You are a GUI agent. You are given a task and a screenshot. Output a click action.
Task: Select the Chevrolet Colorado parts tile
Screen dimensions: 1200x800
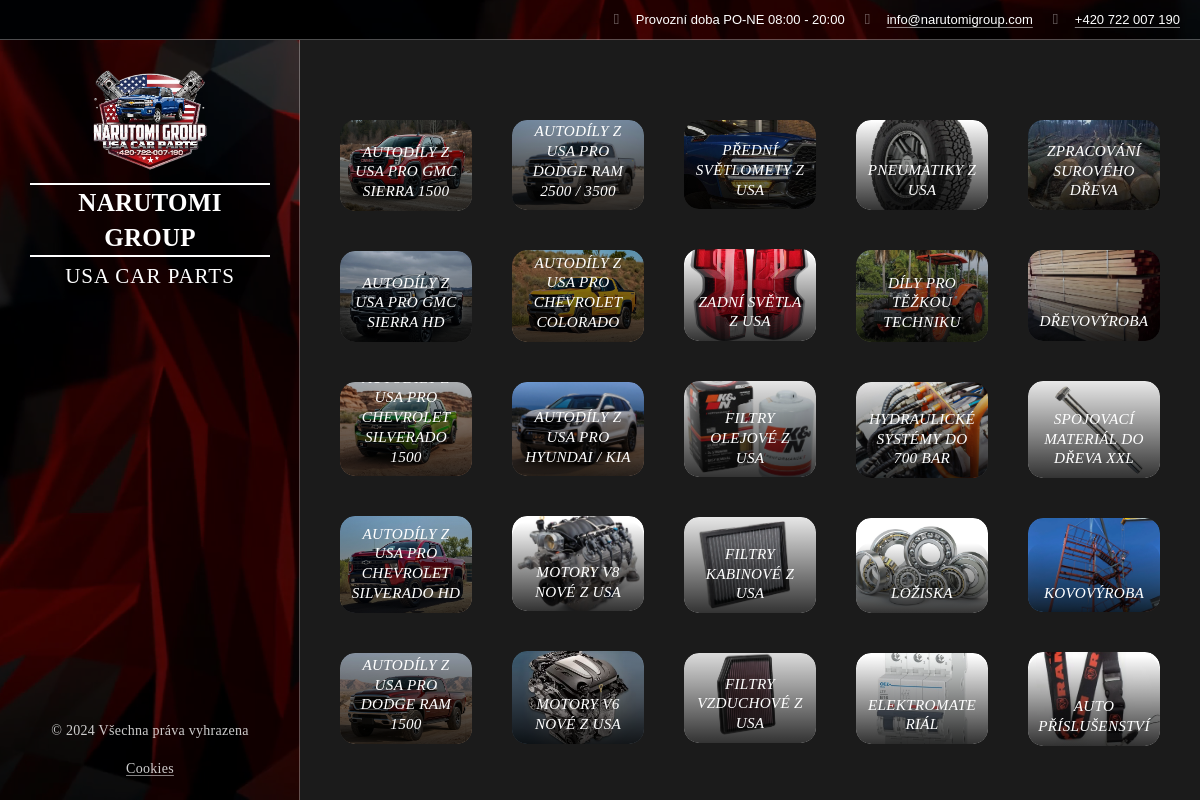click(x=578, y=296)
